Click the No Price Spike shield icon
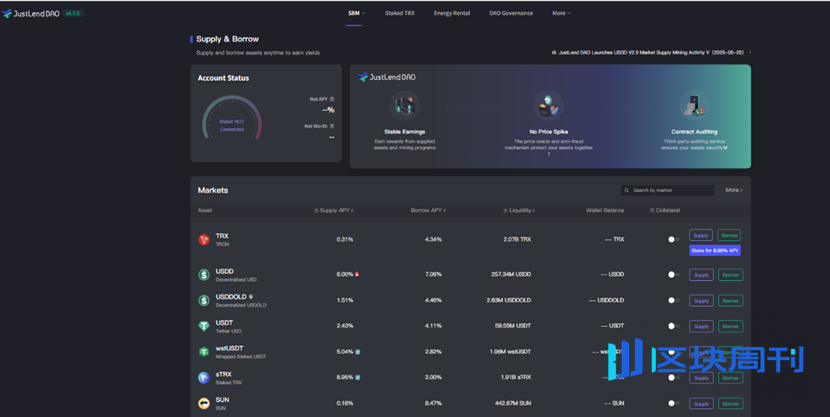Image resolution: width=830 pixels, height=417 pixels. [x=548, y=105]
